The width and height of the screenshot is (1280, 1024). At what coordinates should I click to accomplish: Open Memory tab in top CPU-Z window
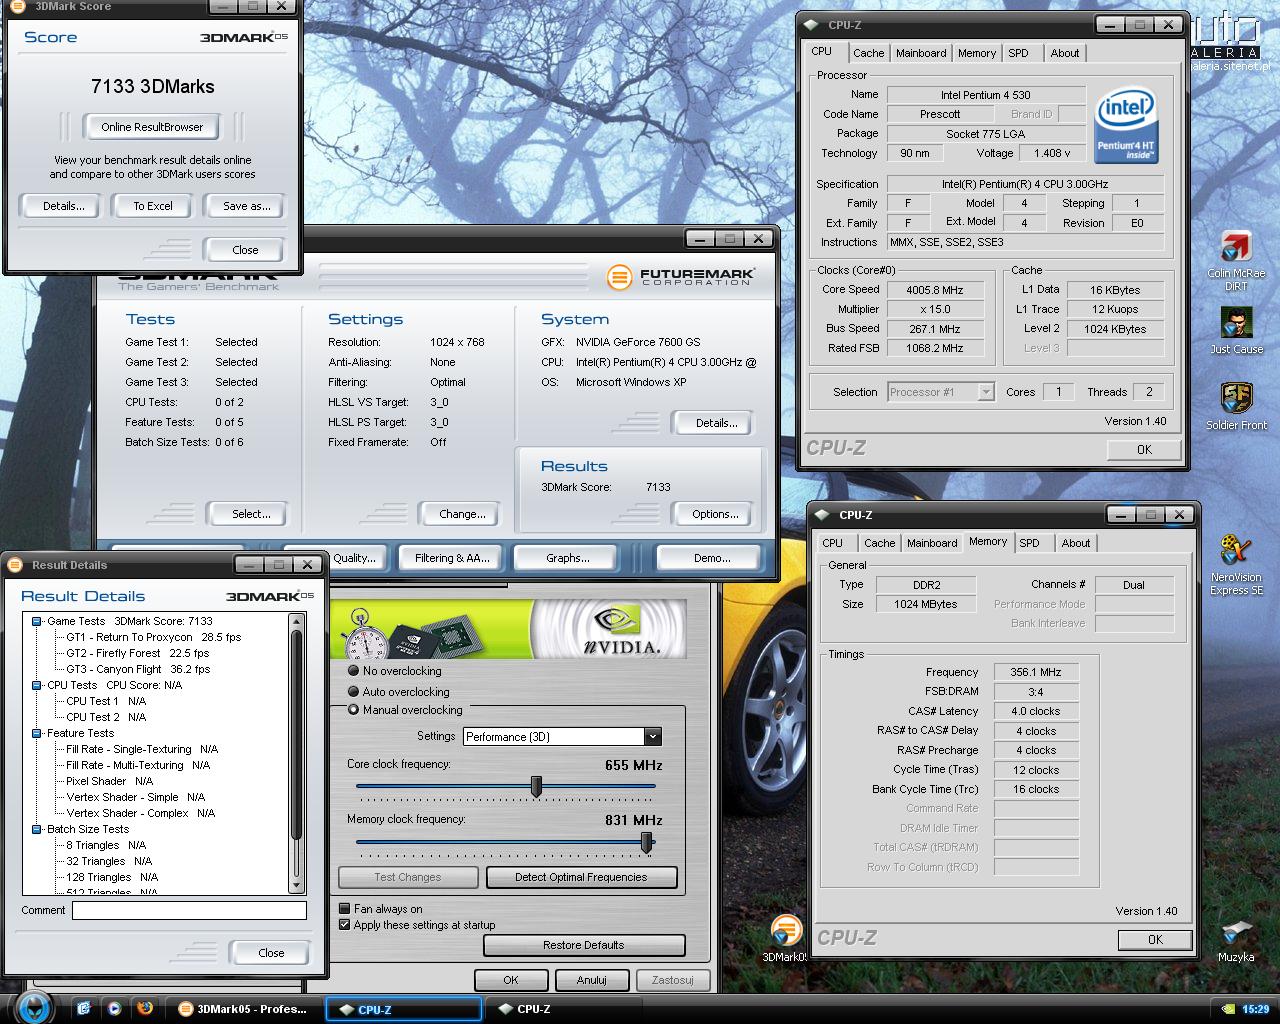977,53
